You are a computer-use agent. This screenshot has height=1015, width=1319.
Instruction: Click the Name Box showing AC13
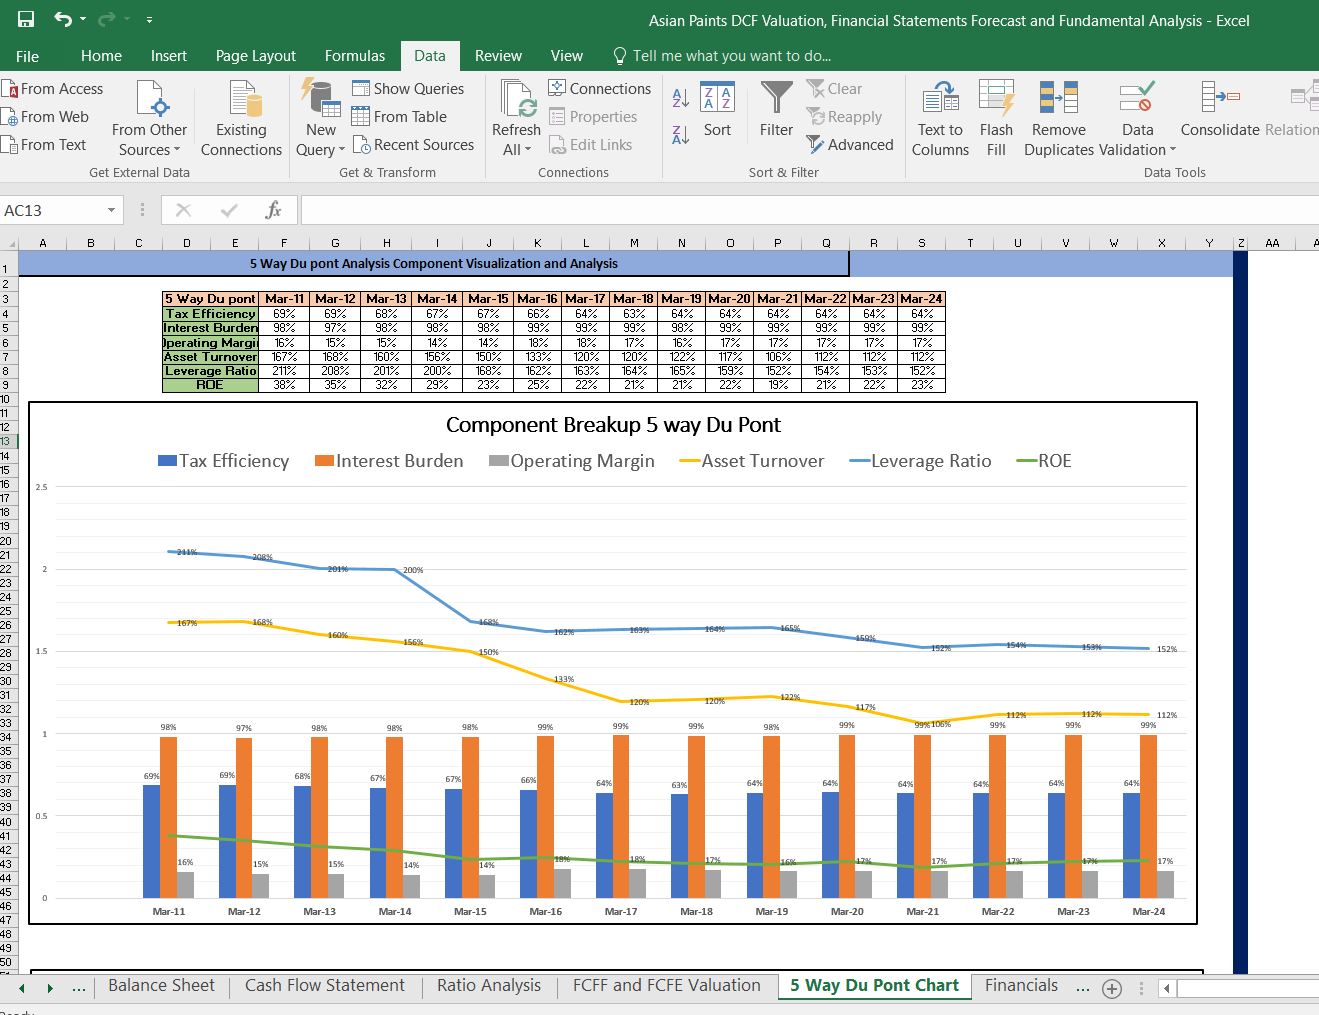point(52,210)
